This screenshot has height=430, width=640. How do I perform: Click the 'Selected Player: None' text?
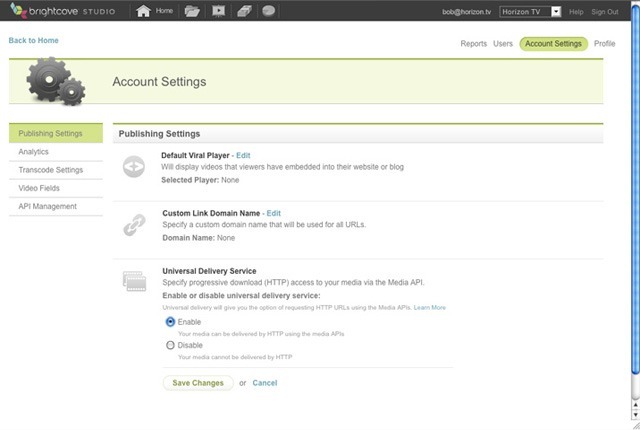(x=200, y=180)
